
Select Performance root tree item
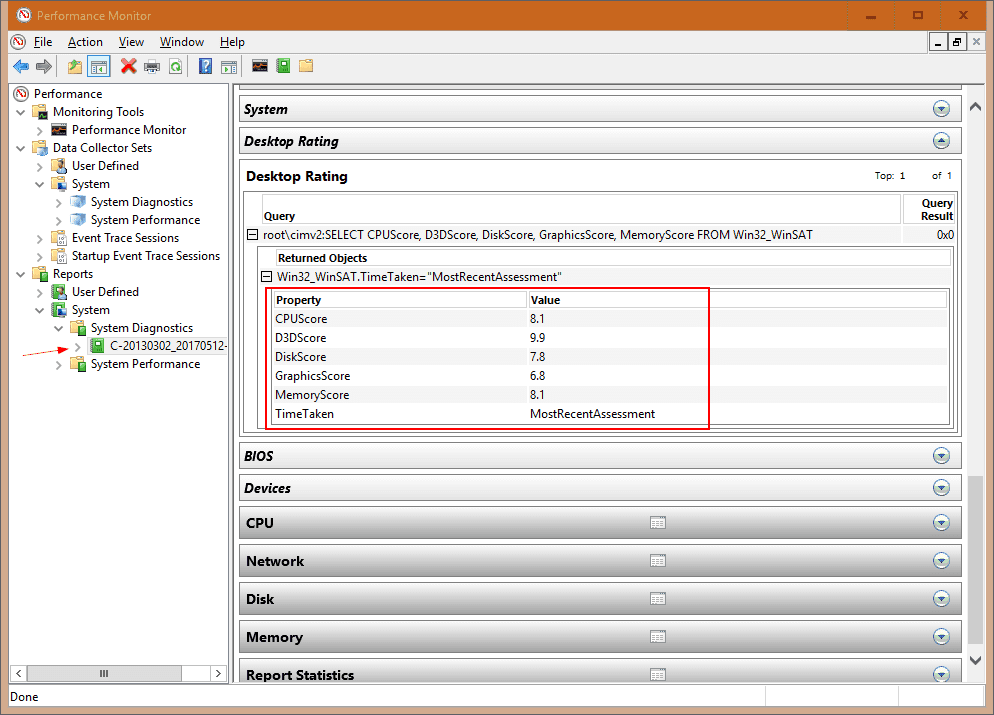[68, 94]
